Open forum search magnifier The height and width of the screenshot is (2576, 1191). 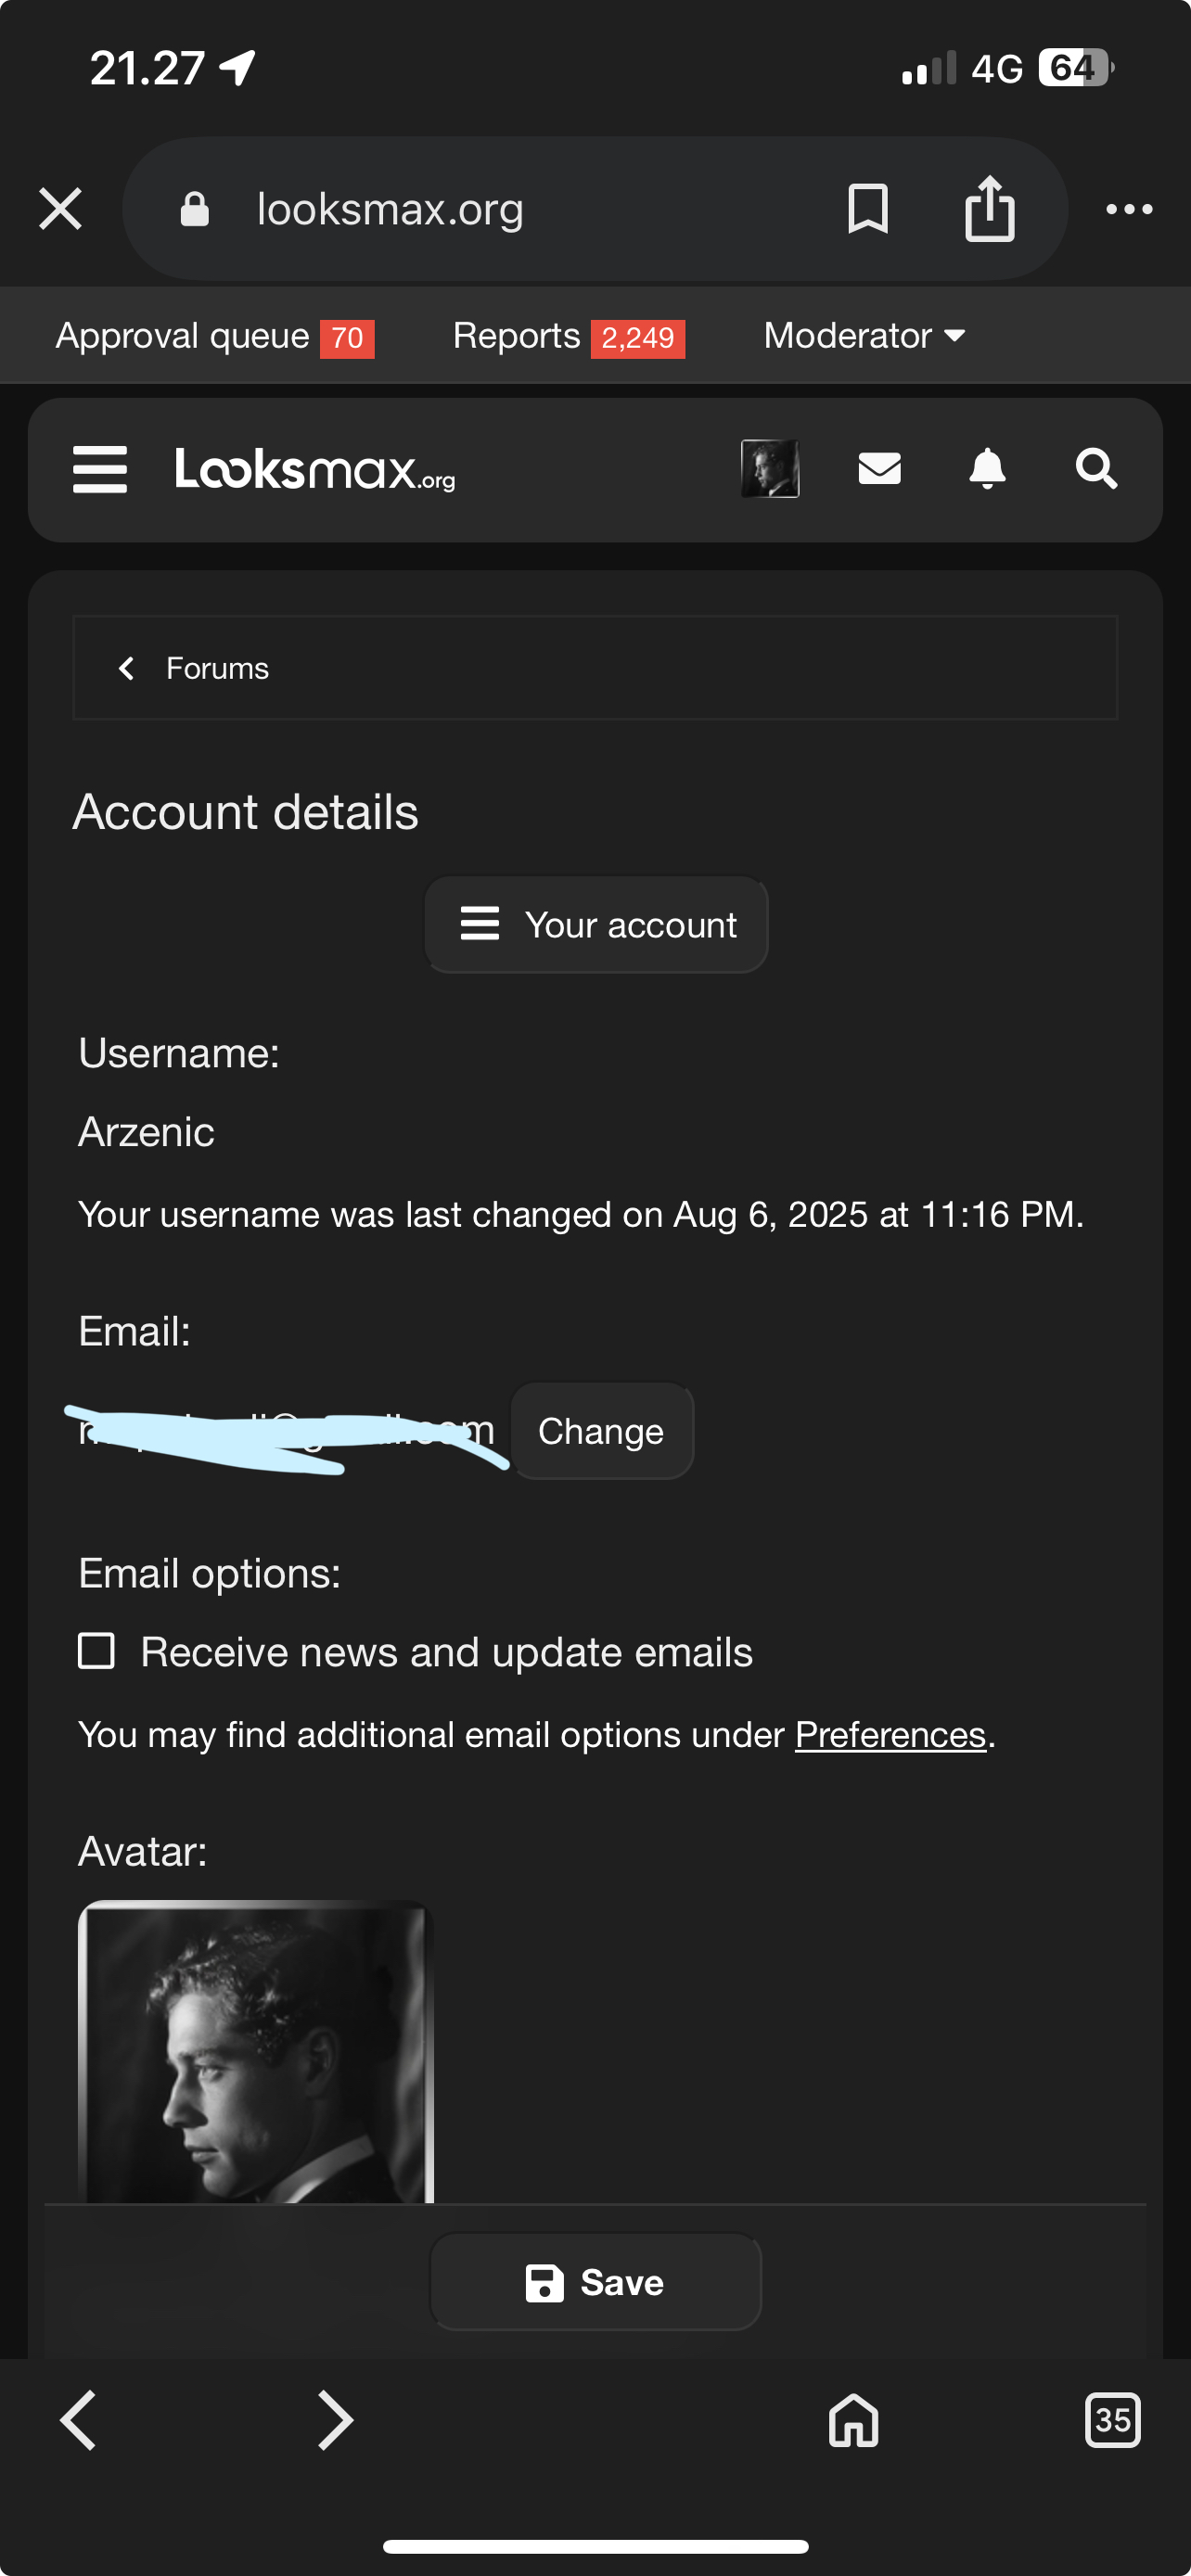1096,468
